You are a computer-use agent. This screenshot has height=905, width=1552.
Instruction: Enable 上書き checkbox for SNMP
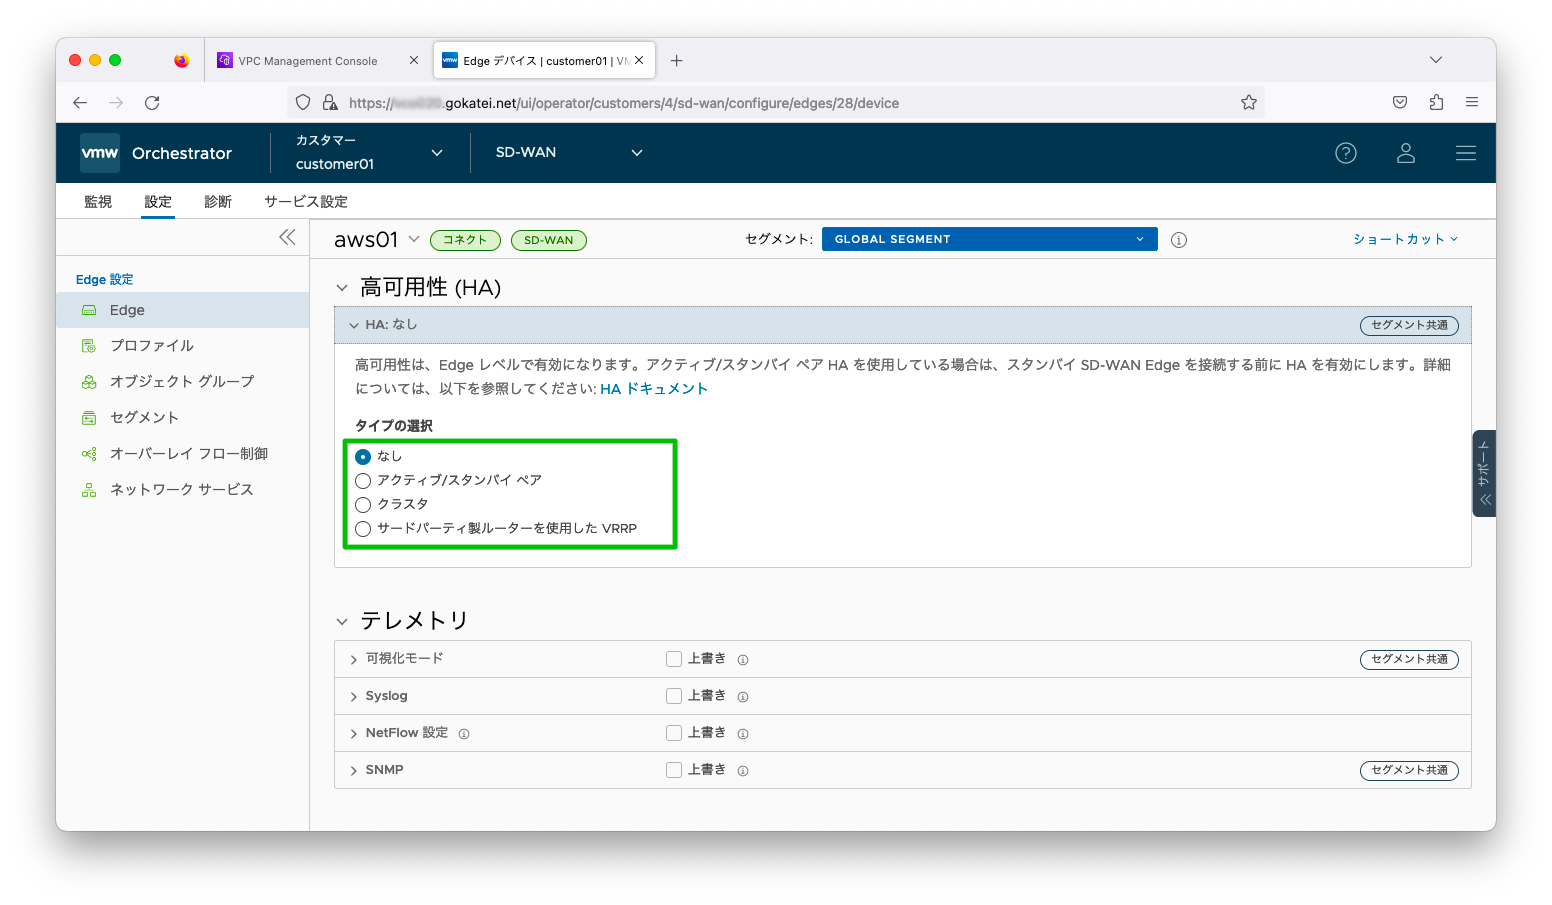coord(674,770)
